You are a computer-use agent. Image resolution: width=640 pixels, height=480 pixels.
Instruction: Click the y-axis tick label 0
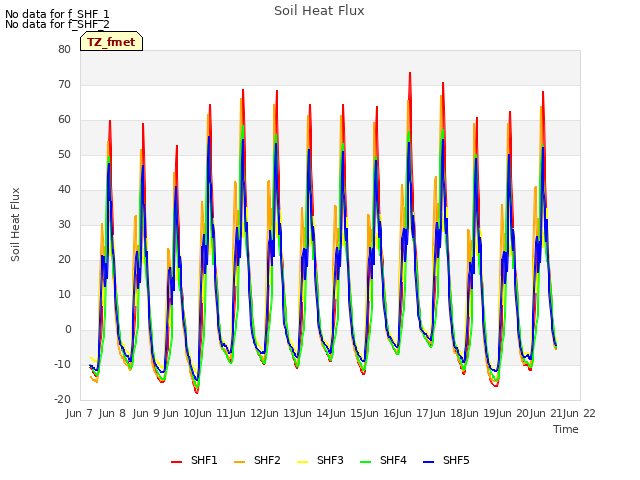[68, 330]
